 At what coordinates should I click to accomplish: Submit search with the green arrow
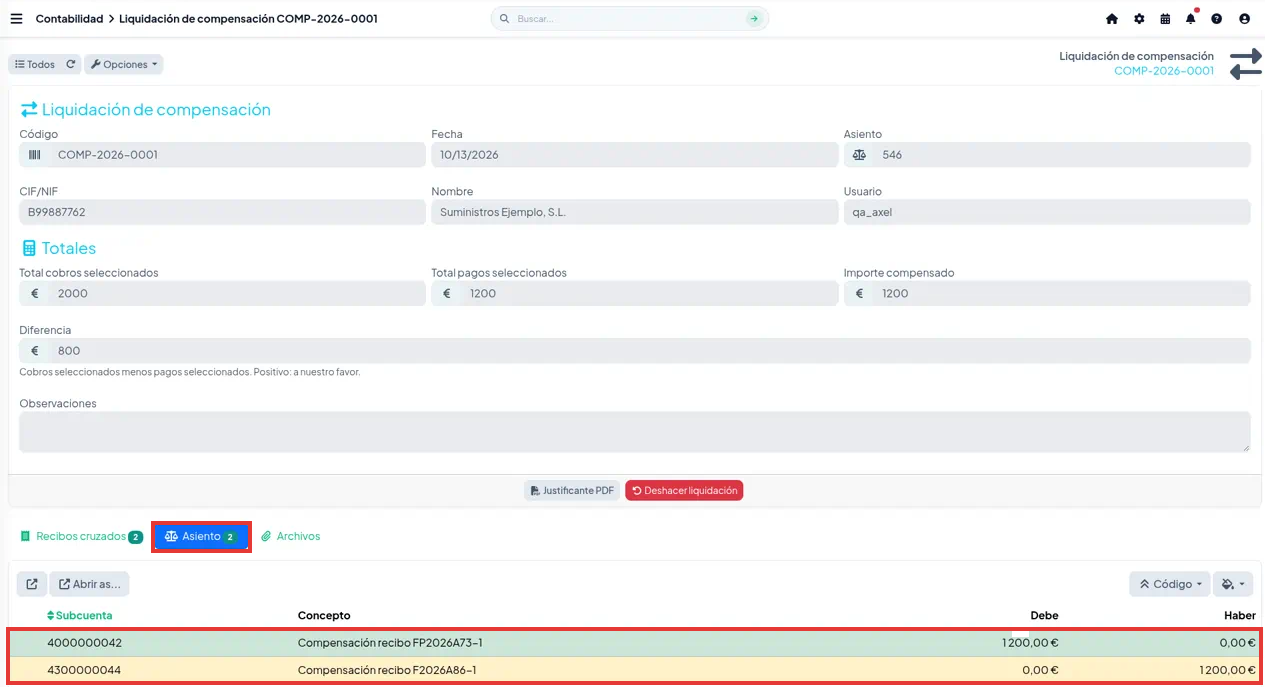point(753,19)
